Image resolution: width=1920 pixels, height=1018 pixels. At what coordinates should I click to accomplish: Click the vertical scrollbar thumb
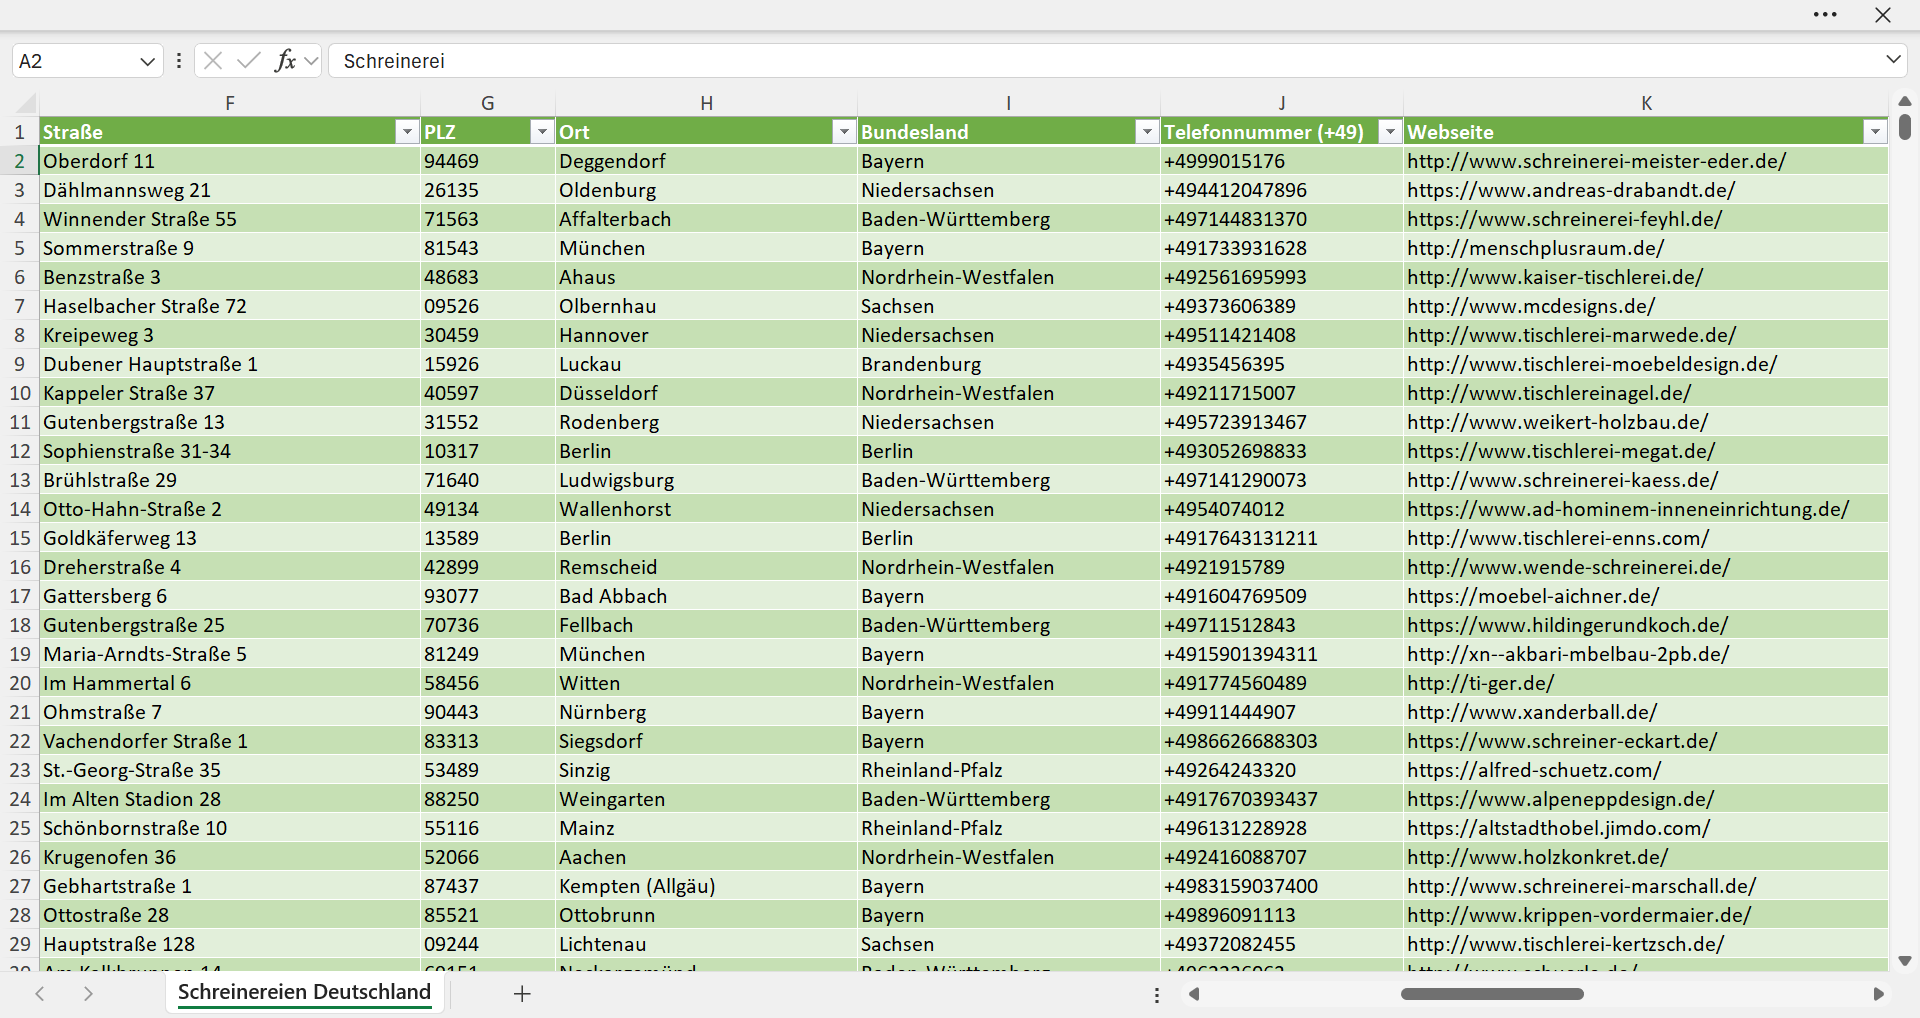click(x=1905, y=127)
